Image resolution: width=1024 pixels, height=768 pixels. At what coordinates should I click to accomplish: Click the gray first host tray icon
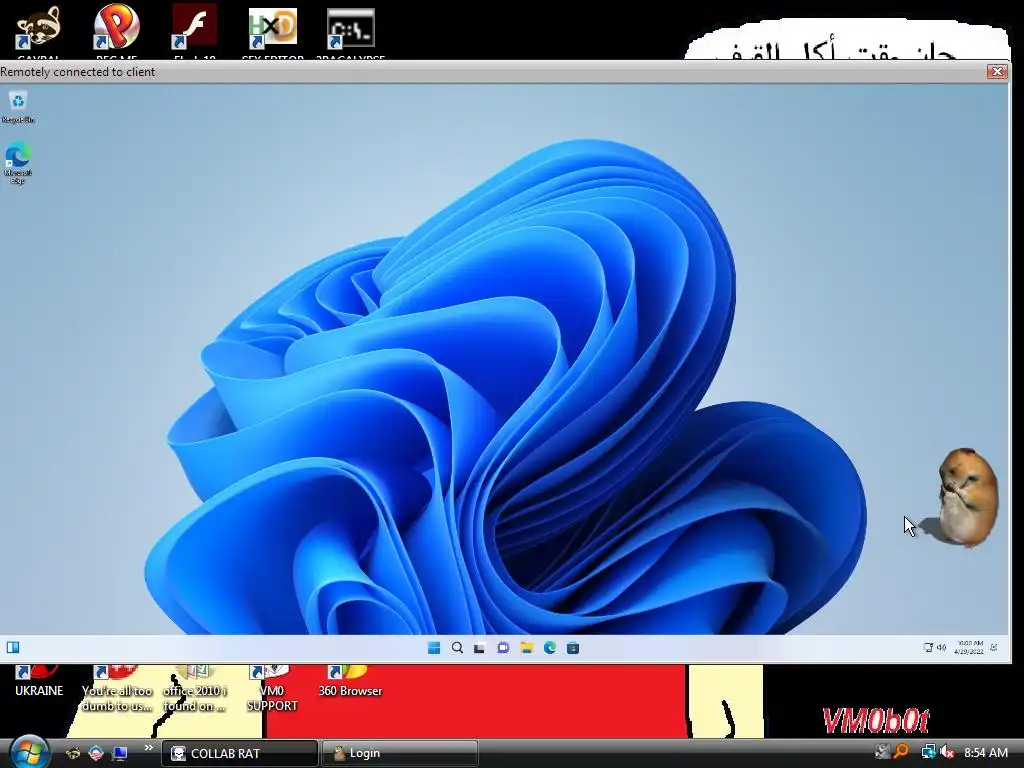[x=882, y=752]
